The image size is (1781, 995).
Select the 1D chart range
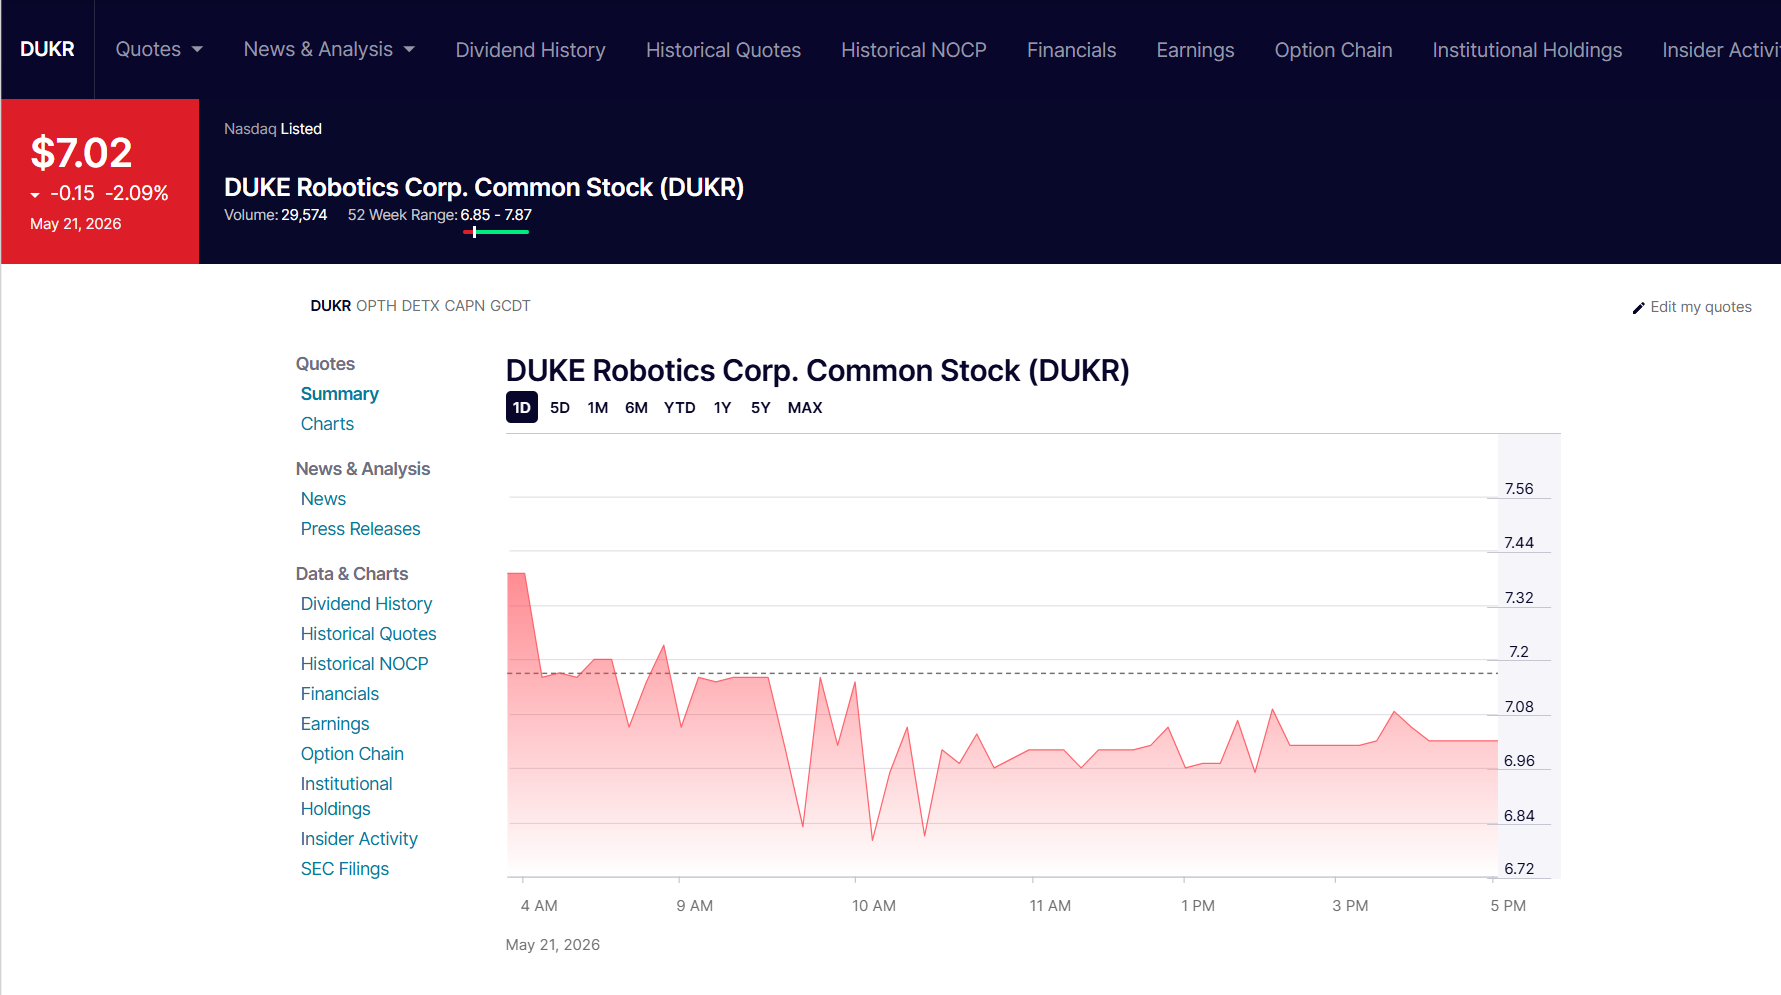(x=522, y=407)
